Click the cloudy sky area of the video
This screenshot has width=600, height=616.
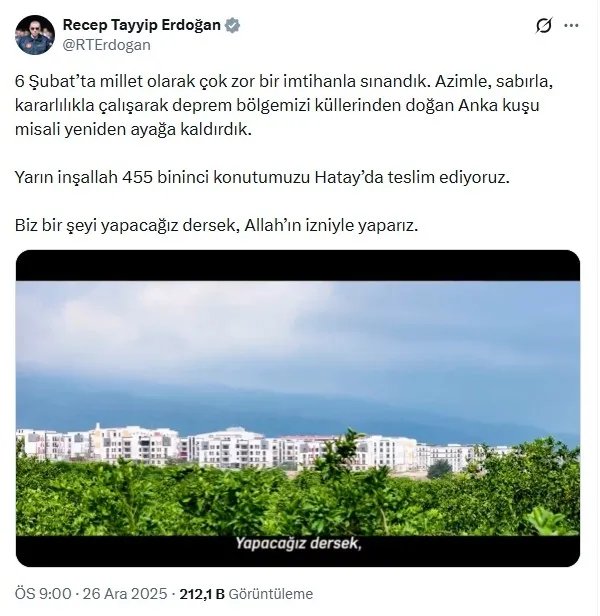point(298,346)
